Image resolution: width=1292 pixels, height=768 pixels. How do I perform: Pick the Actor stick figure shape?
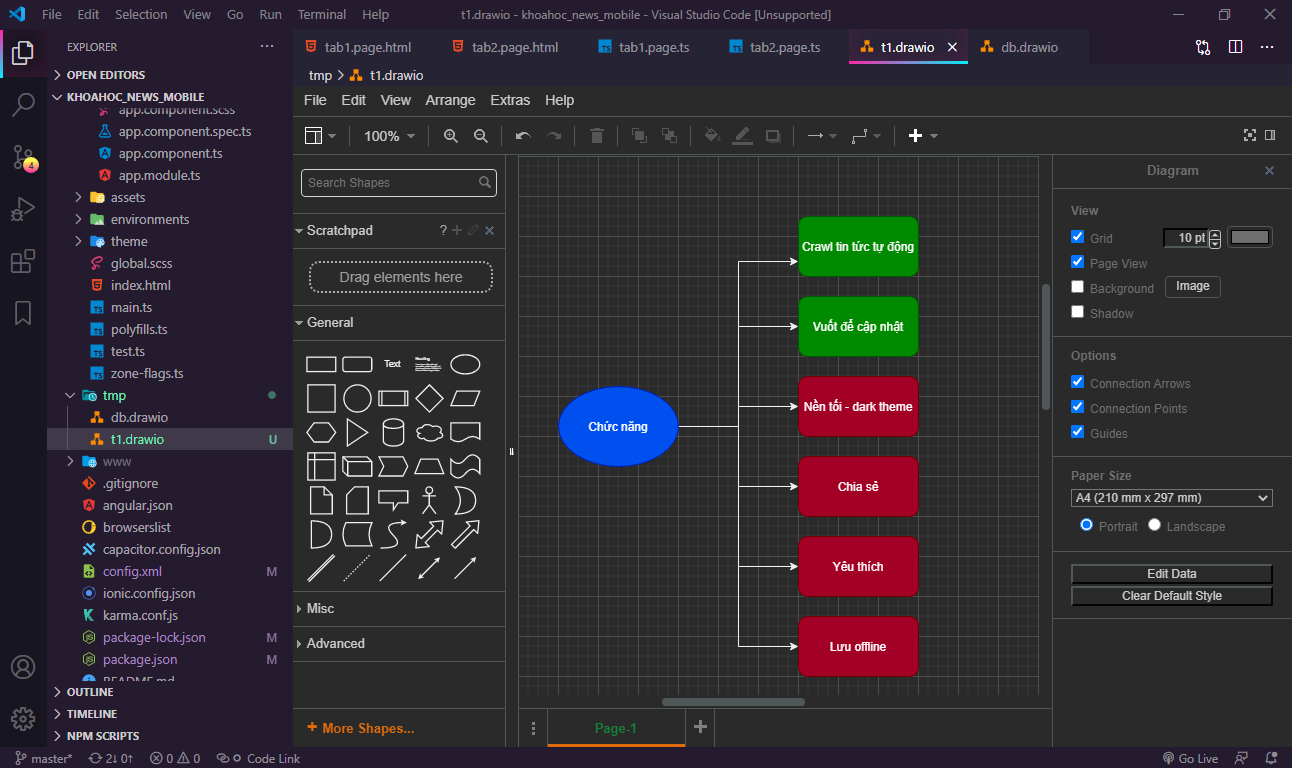[x=429, y=500]
